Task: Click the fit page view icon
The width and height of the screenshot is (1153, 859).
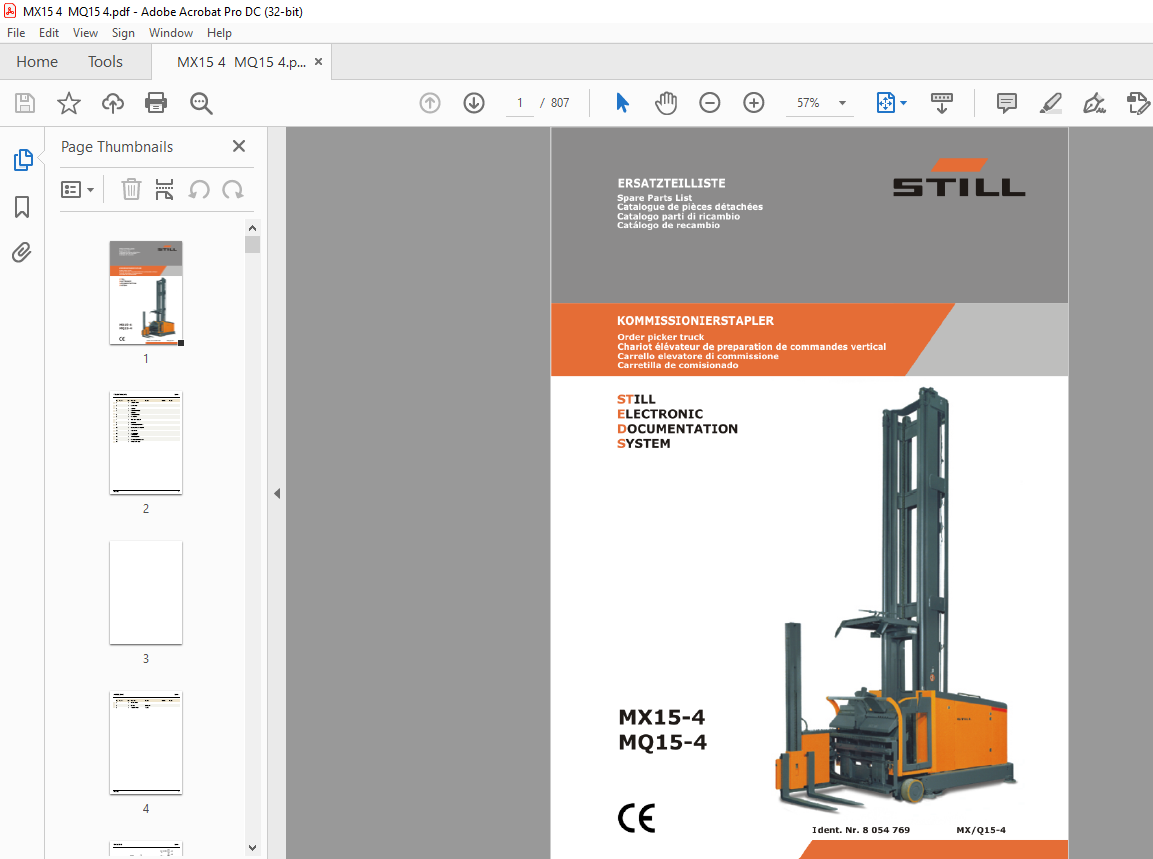Action: tap(885, 103)
